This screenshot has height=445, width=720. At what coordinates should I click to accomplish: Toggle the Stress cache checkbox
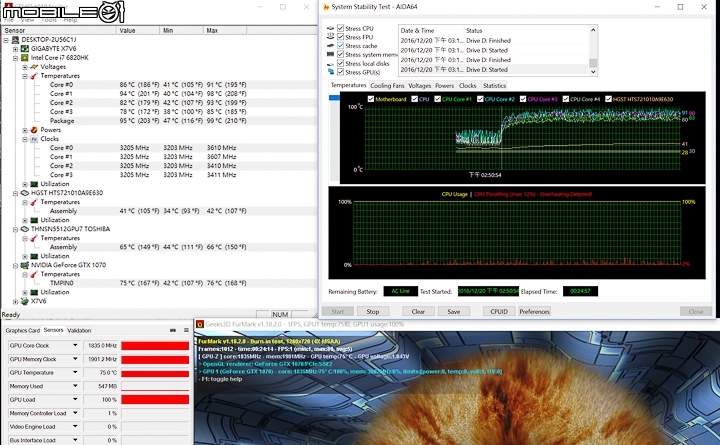[340, 45]
